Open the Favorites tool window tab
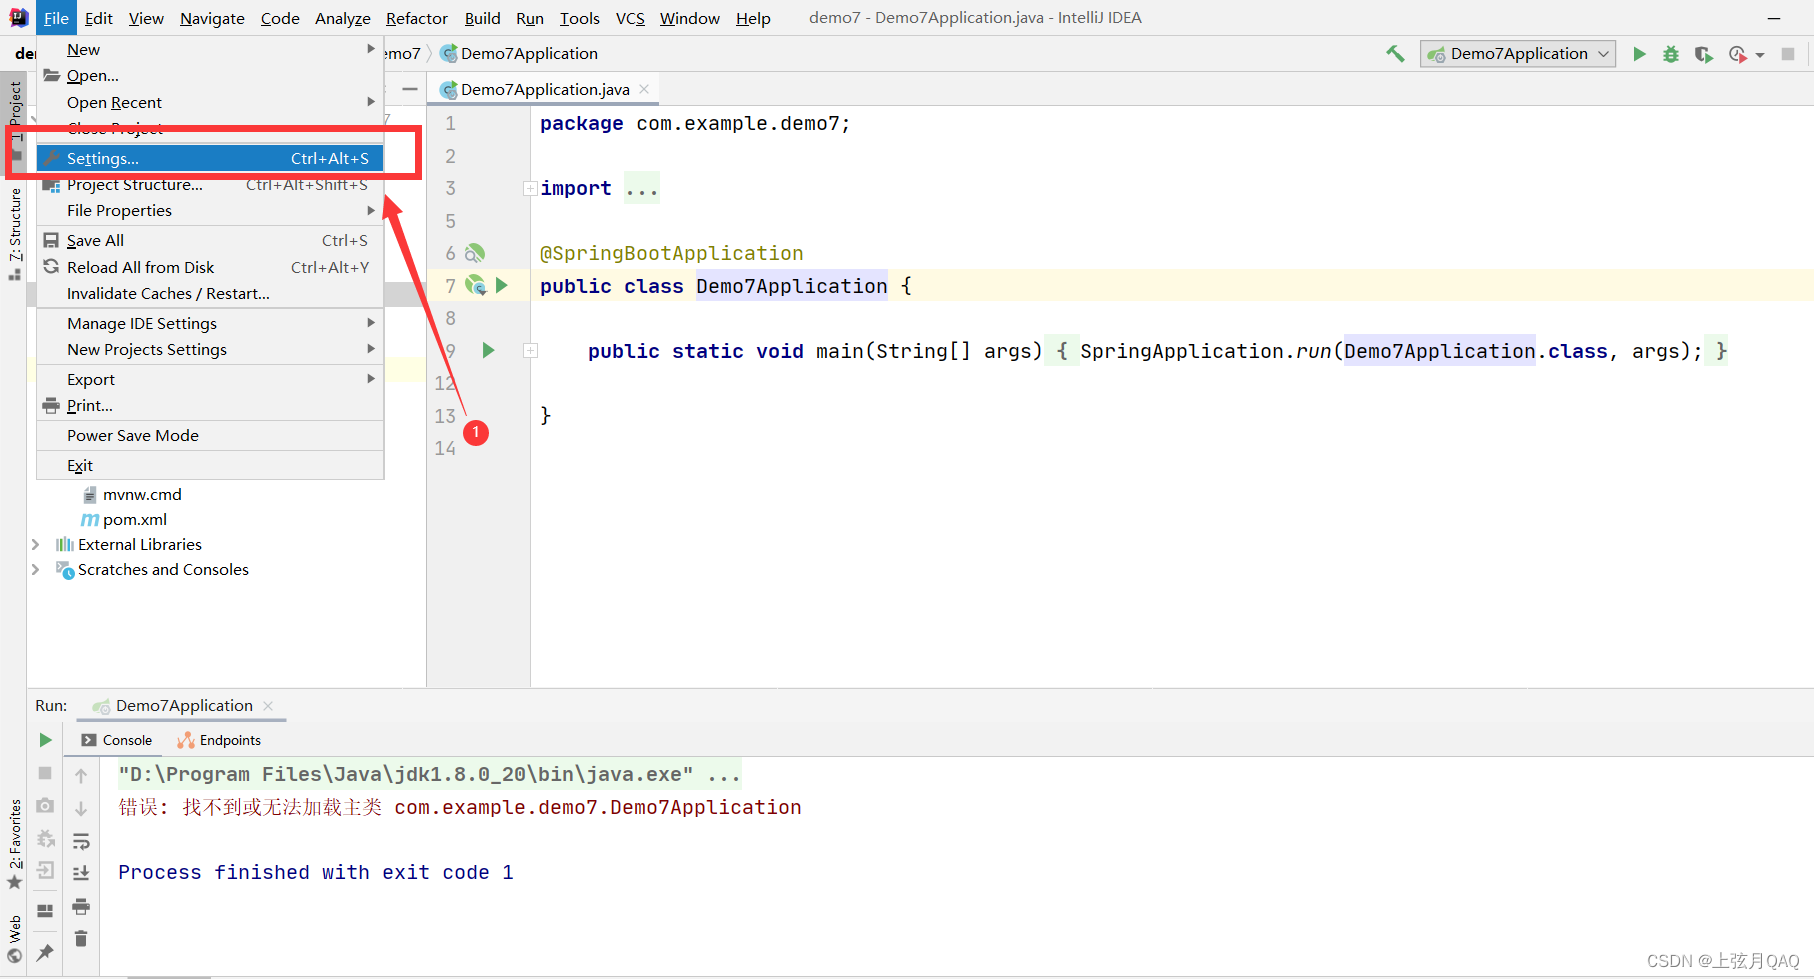This screenshot has height=979, width=1814. pyautogui.click(x=15, y=843)
